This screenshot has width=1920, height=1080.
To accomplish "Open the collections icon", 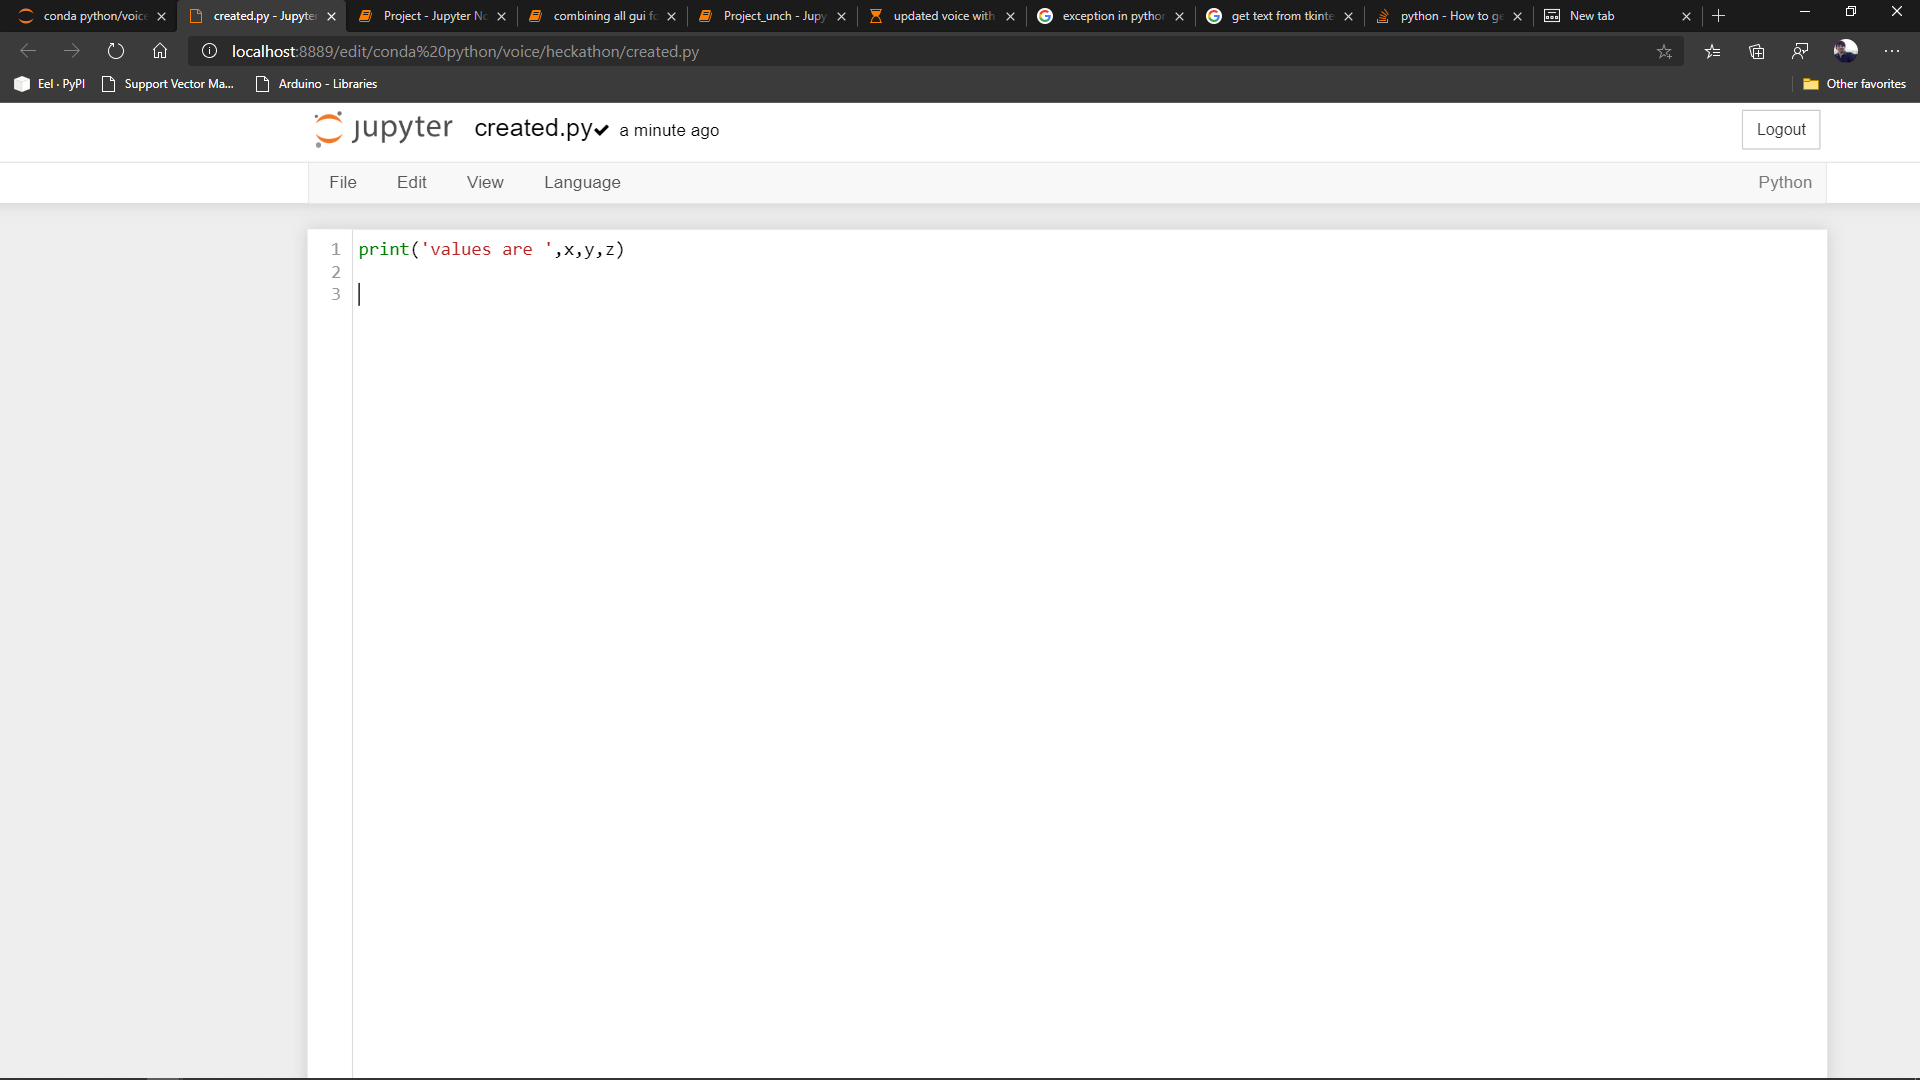I will [x=1757, y=51].
